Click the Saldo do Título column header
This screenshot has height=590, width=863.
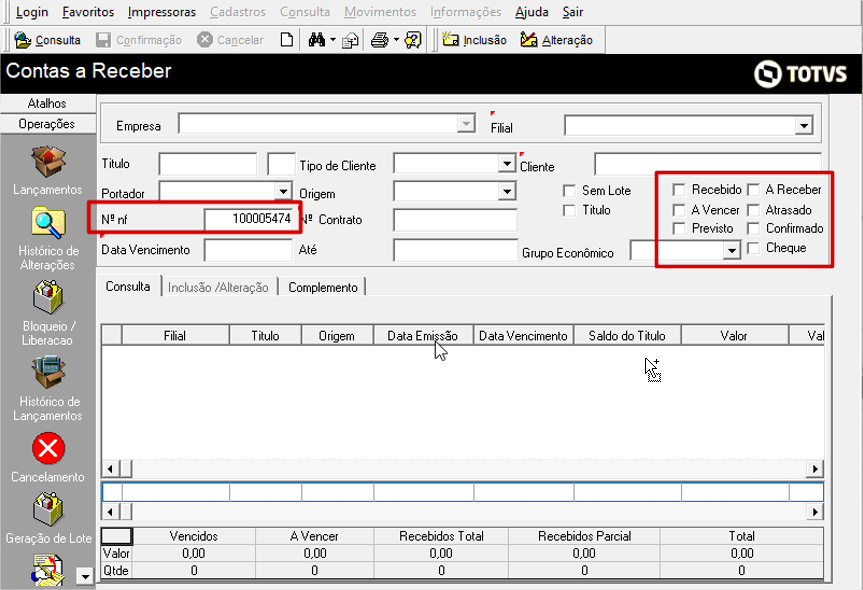coord(627,336)
